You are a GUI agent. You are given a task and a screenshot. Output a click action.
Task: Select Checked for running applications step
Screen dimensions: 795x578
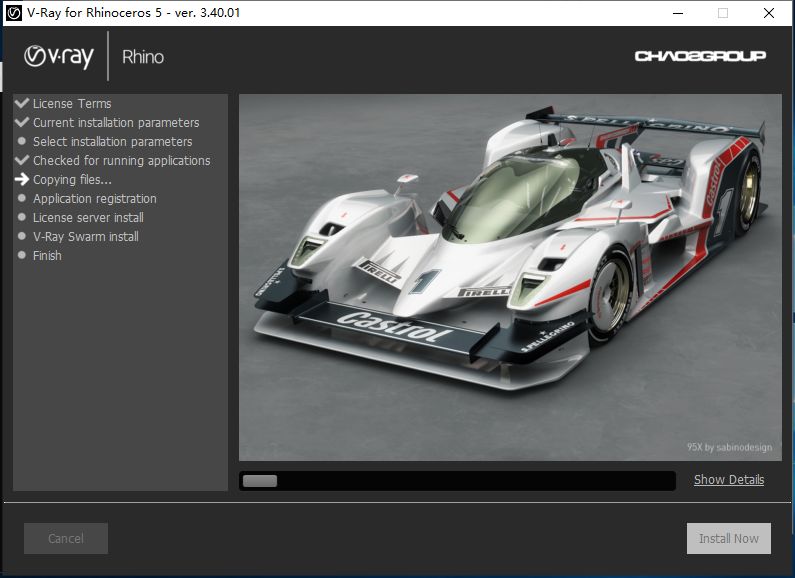pyautogui.click(x=122, y=161)
